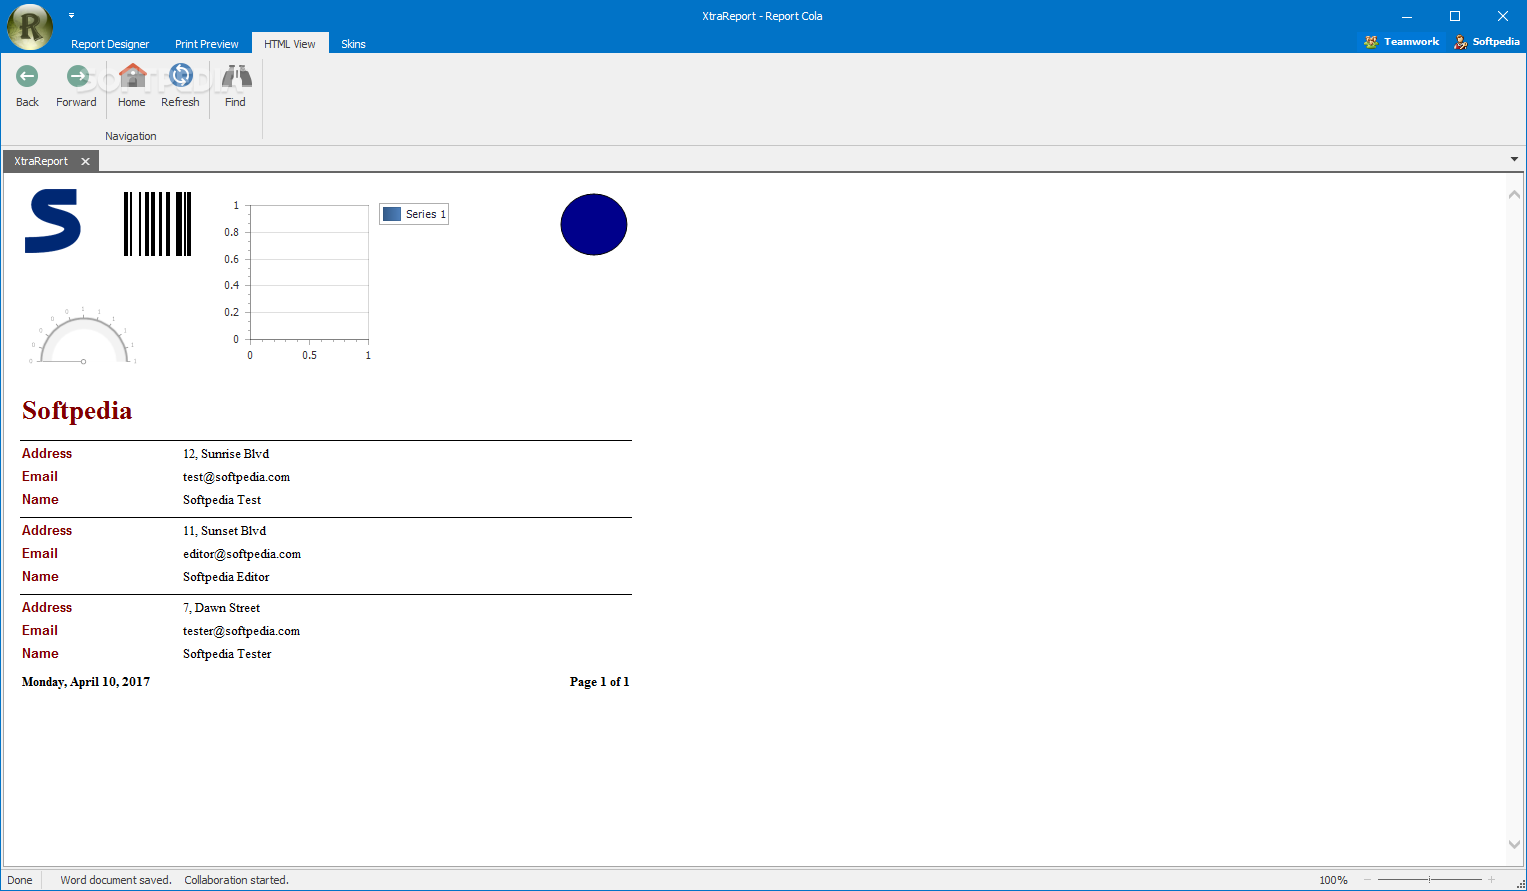Viewport: 1527px width, 891px height.
Task: Refresh the HTML view
Action: coord(180,86)
